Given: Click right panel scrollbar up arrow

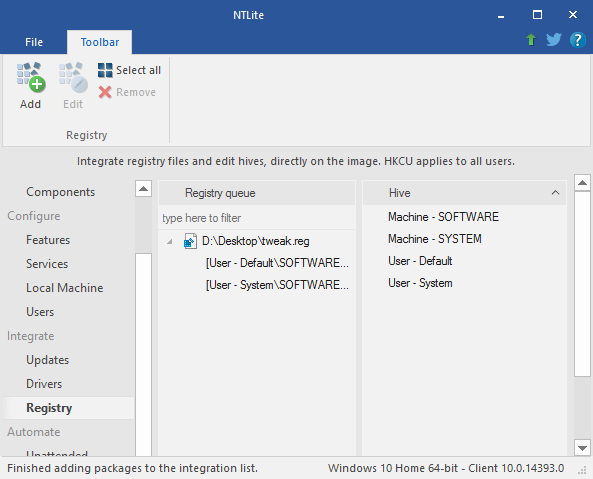Looking at the screenshot, I should click(582, 183).
